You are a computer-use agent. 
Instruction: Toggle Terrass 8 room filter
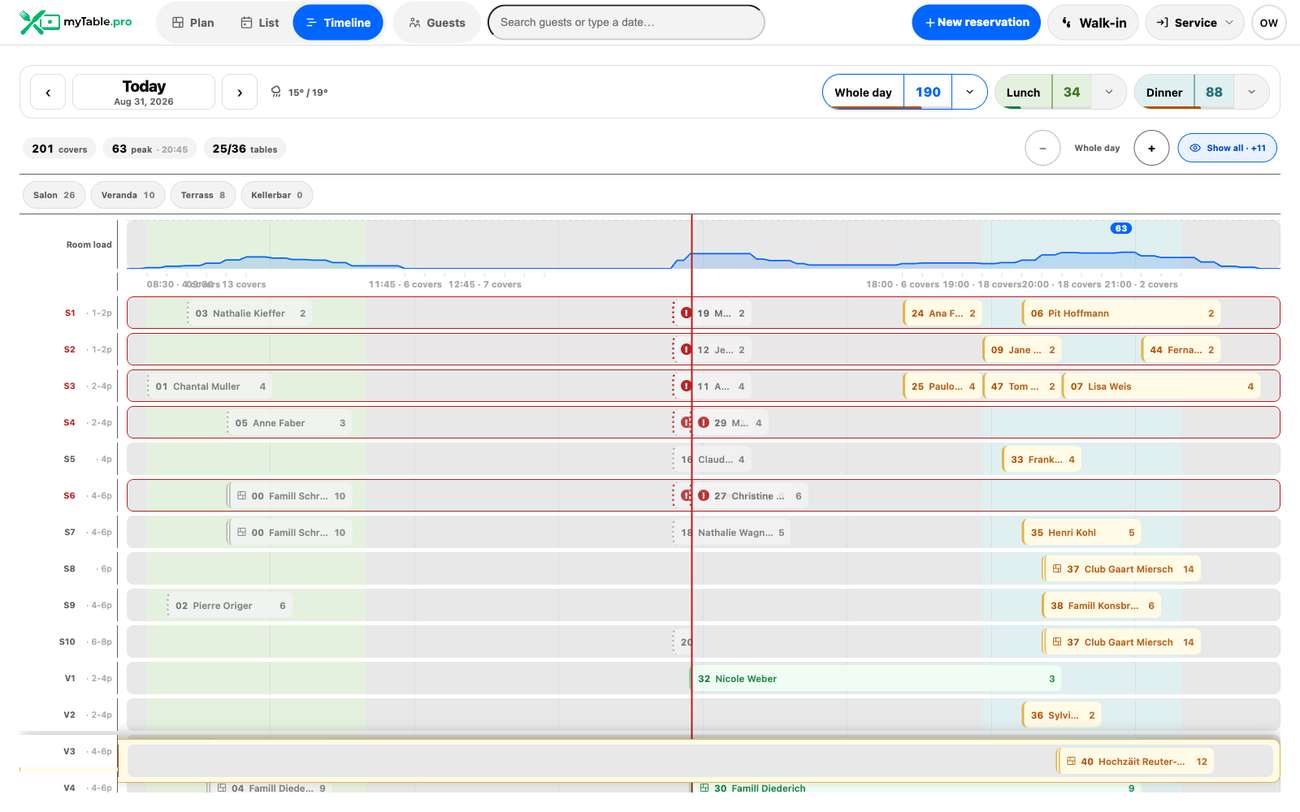tap(203, 195)
